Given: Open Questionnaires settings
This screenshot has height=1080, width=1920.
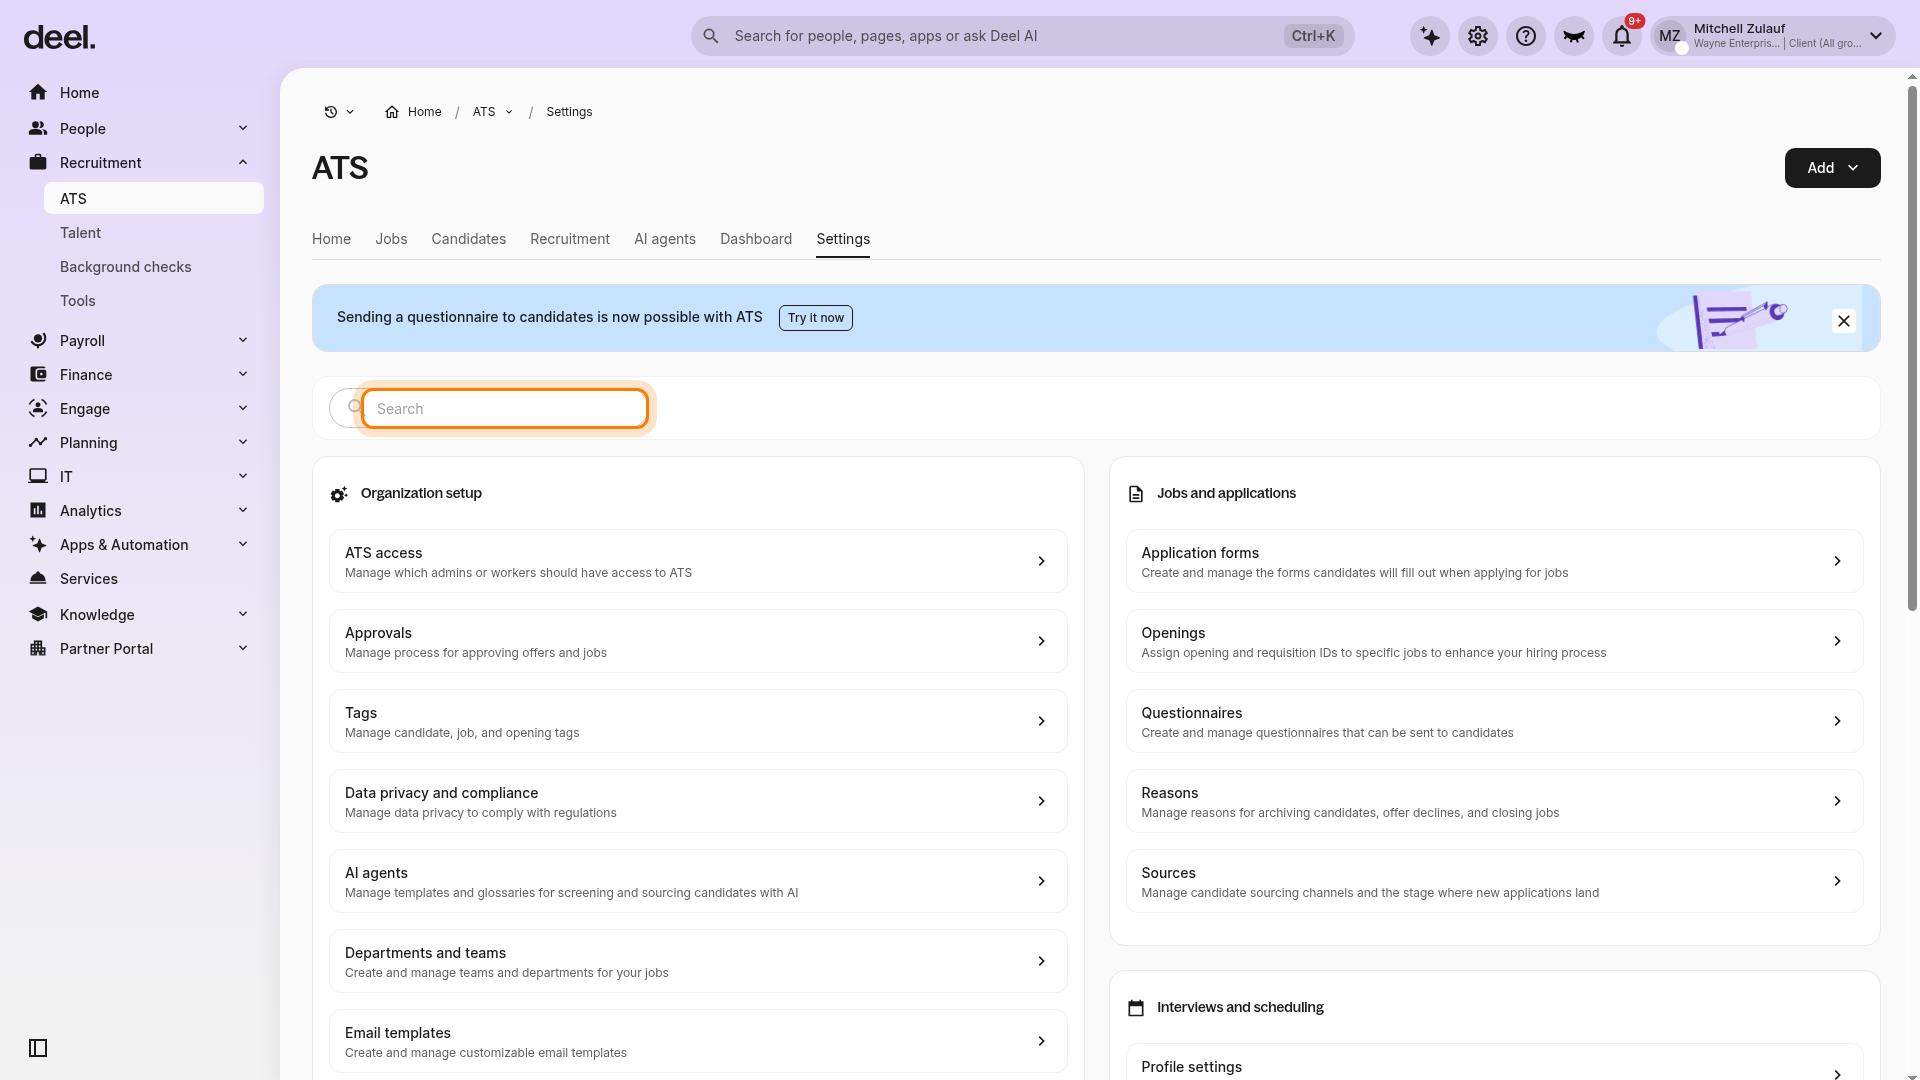Looking at the screenshot, I should [1494, 721].
